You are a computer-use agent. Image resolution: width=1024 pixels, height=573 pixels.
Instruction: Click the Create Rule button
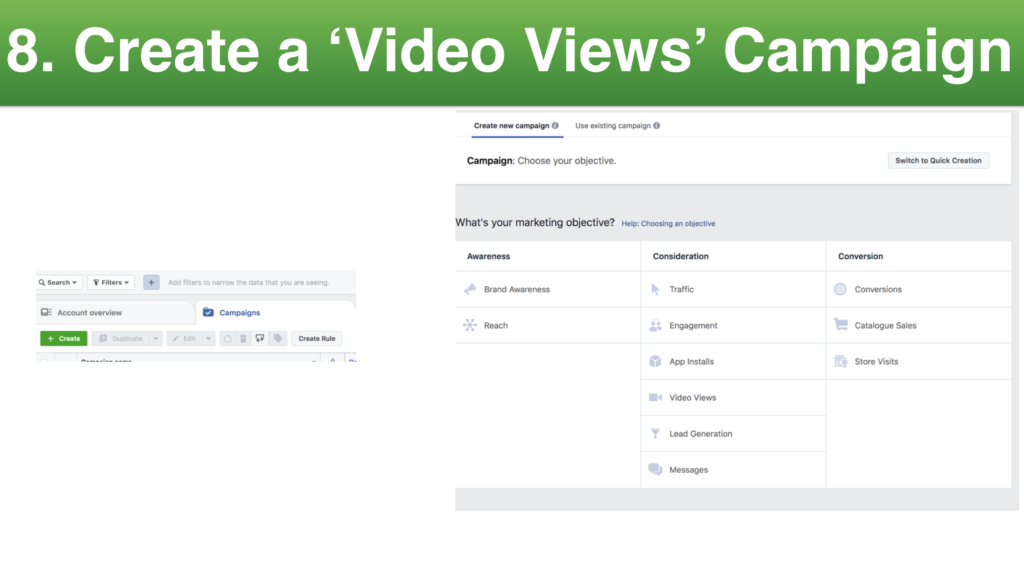click(x=317, y=338)
